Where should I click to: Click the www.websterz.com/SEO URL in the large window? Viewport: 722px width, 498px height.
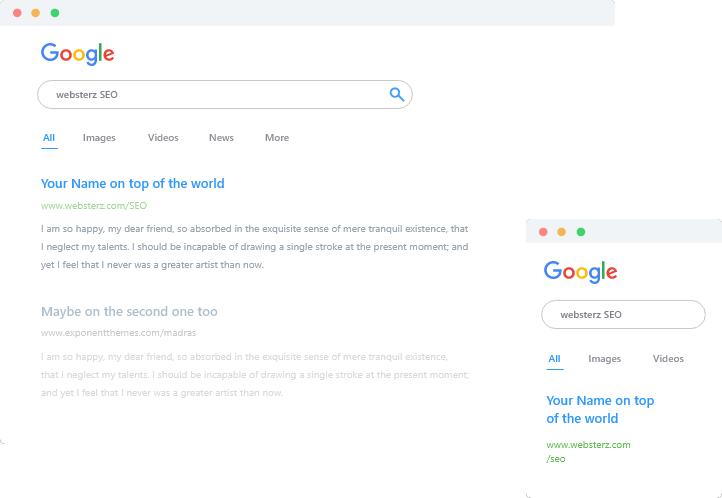coord(94,206)
